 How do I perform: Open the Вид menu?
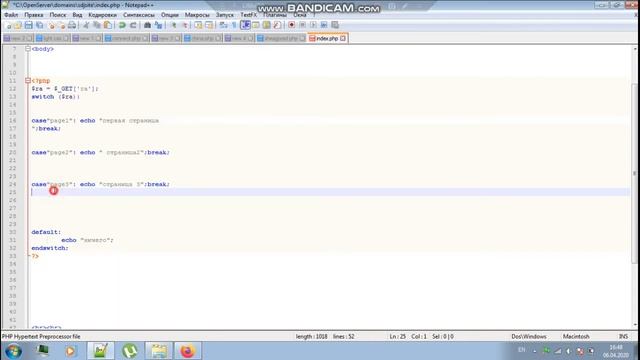click(77, 15)
